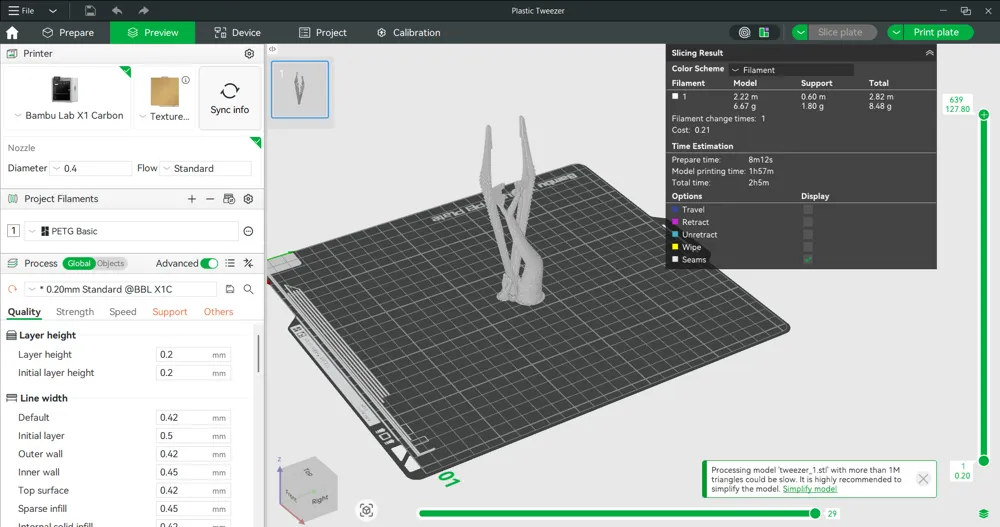Reset process preset changes
The width and height of the screenshot is (1000, 527).
(x=12, y=289)
